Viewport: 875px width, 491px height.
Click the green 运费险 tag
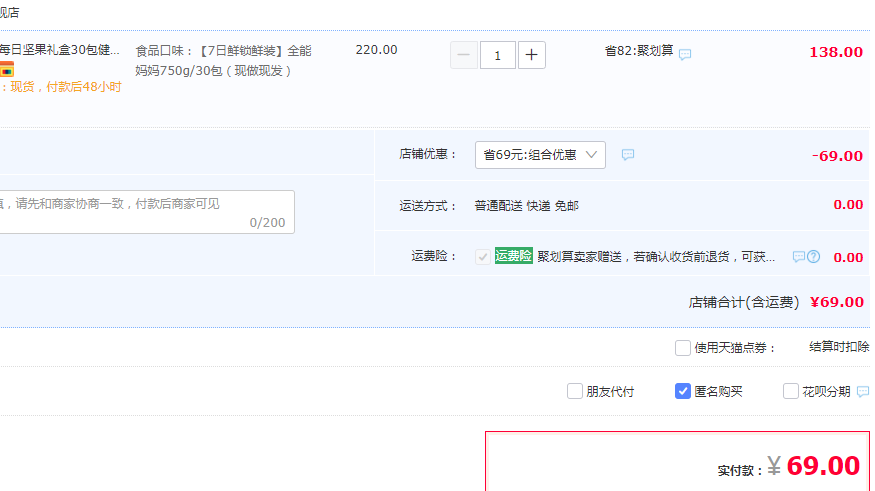click(x=513, y=256)
